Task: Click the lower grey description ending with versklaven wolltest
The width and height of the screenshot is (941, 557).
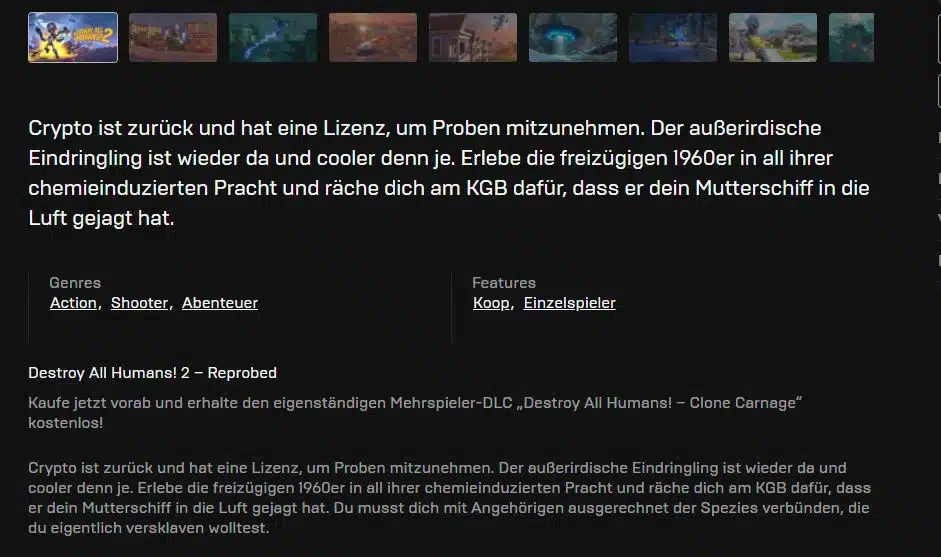Action: coord(449,498)
